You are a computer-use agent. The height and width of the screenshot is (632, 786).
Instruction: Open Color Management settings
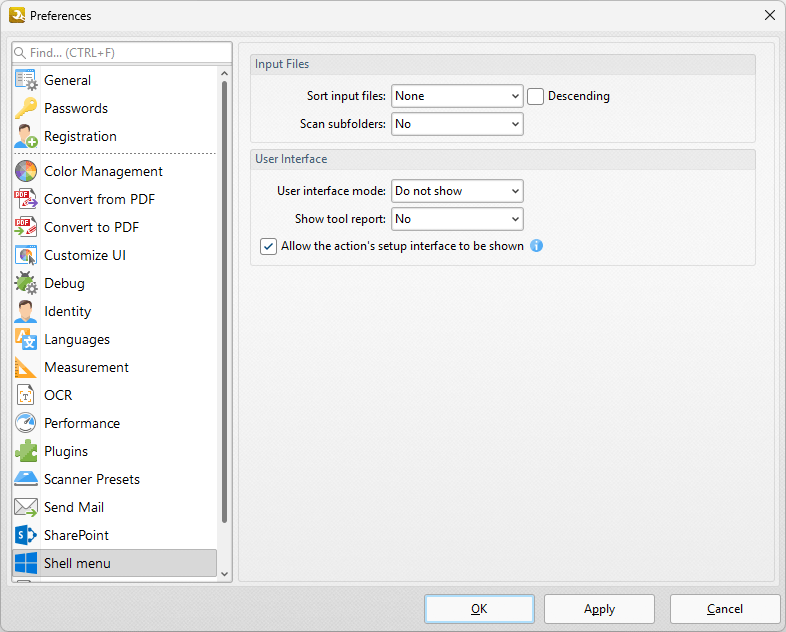[x=115, y=171]
